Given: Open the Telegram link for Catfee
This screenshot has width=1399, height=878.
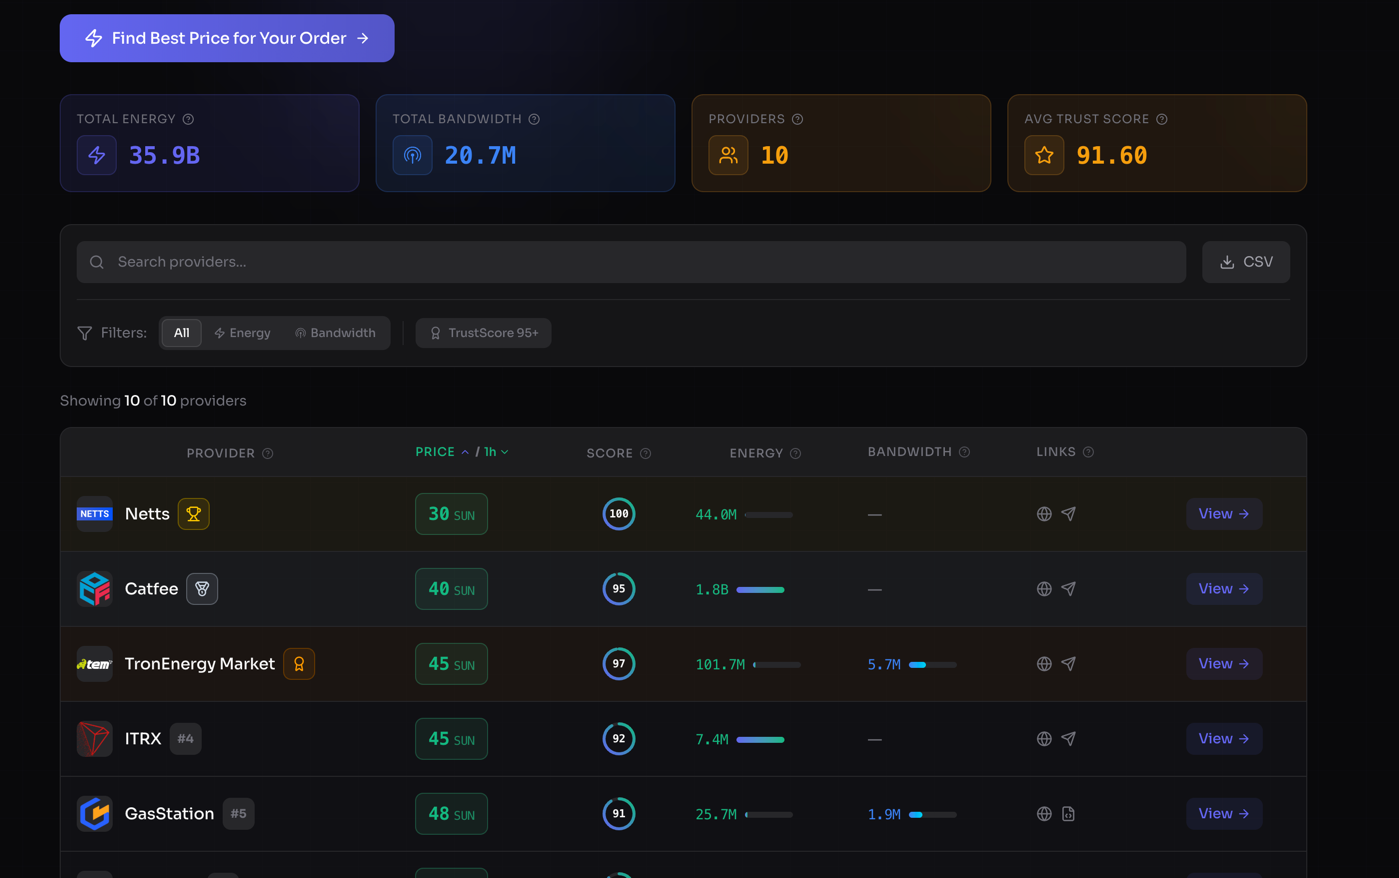Looking at the screenshot, I should click(x=1068, y=589).
